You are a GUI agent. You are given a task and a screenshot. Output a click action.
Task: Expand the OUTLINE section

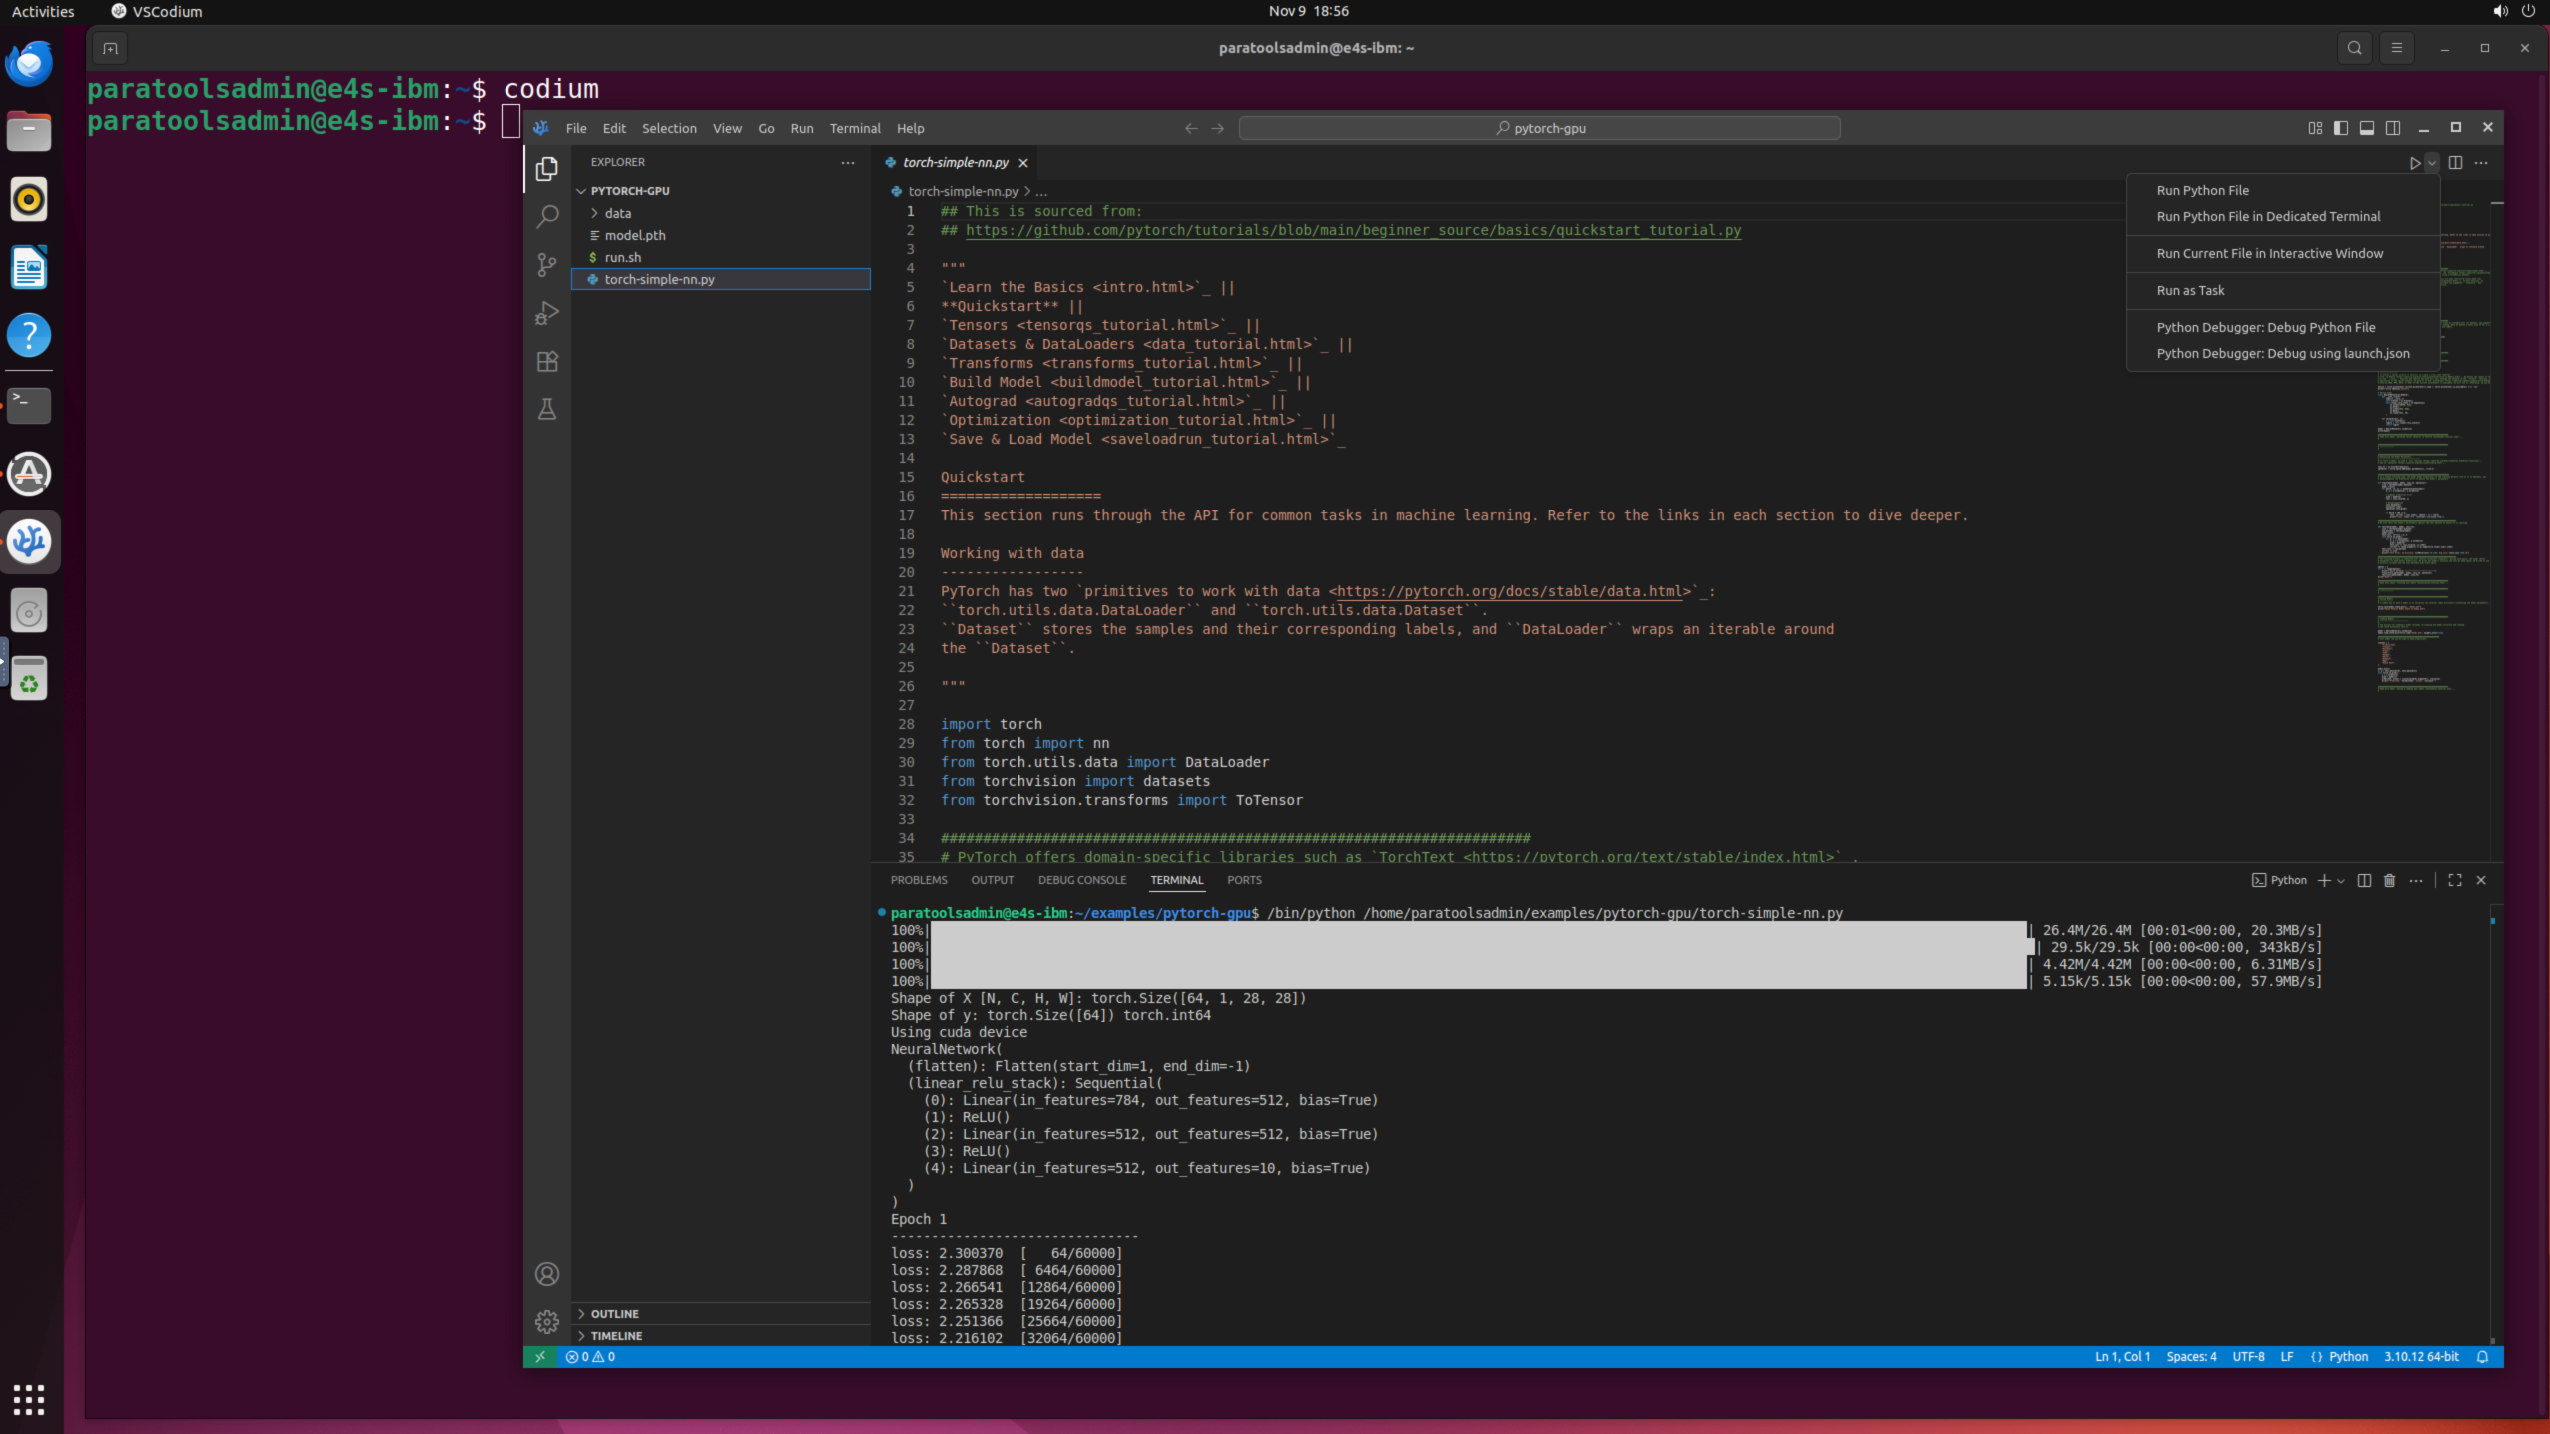coord(614,1314)
